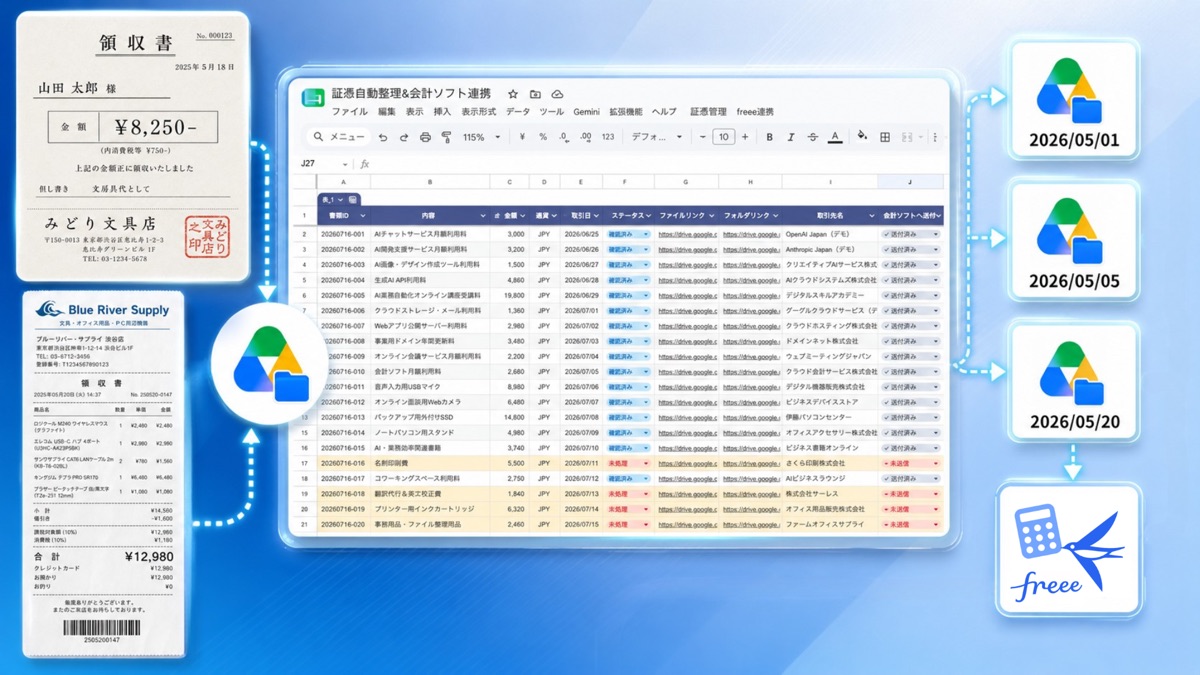Toggle strikethrough formatting icon
The height and width of the screenshot is (675, 1200).
pos(813,137)
